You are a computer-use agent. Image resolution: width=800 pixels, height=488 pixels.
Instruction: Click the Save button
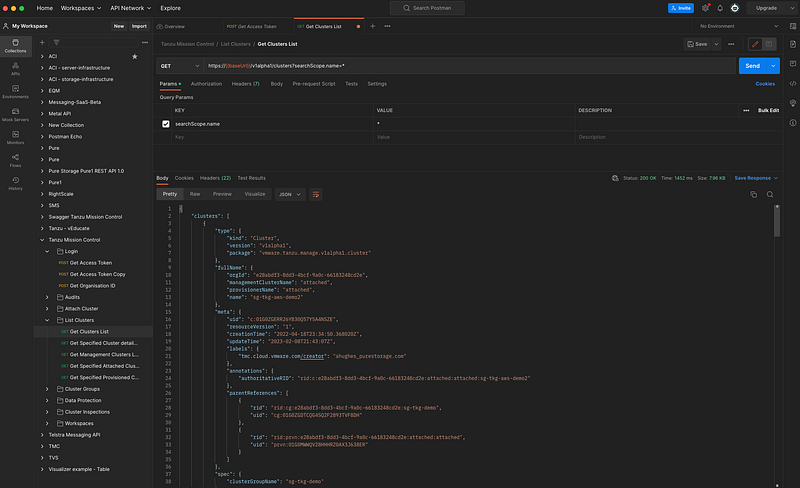697,44
